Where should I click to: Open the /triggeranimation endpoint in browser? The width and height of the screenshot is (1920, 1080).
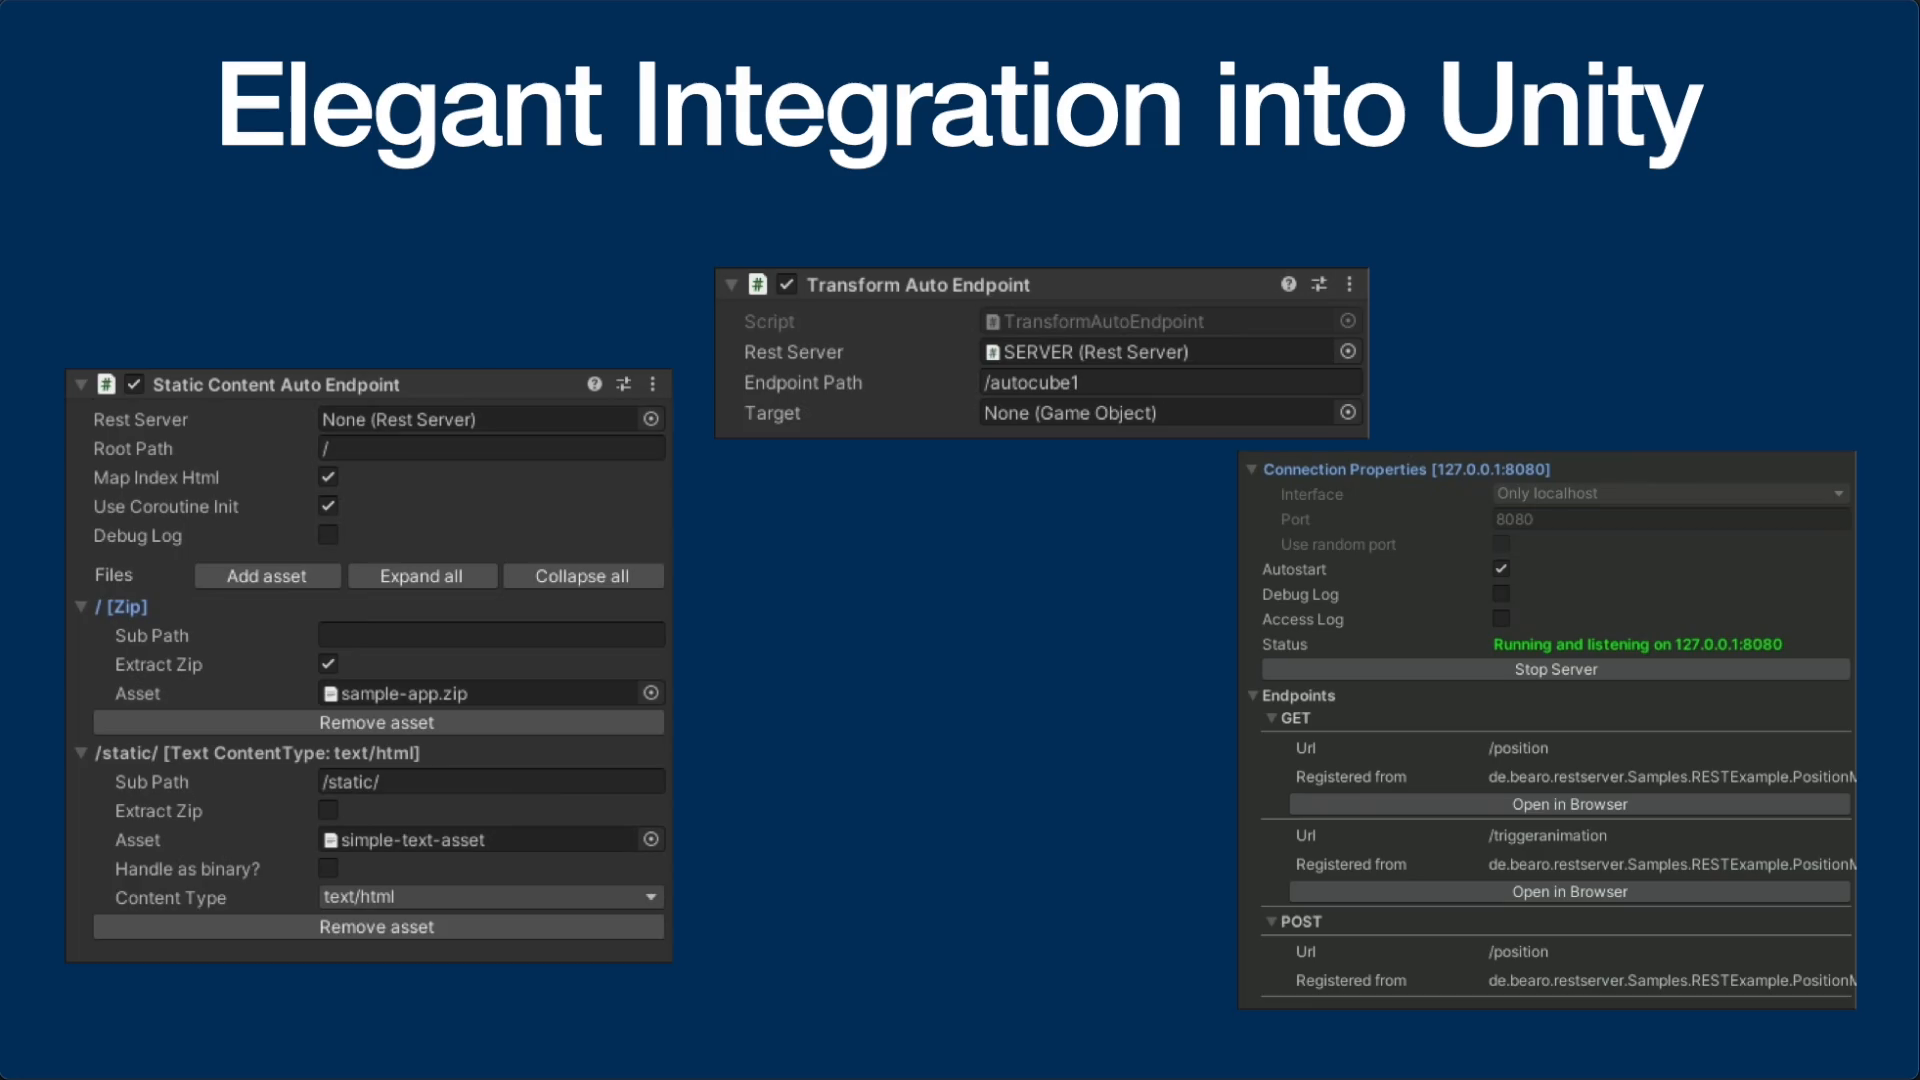[1569, 891]
